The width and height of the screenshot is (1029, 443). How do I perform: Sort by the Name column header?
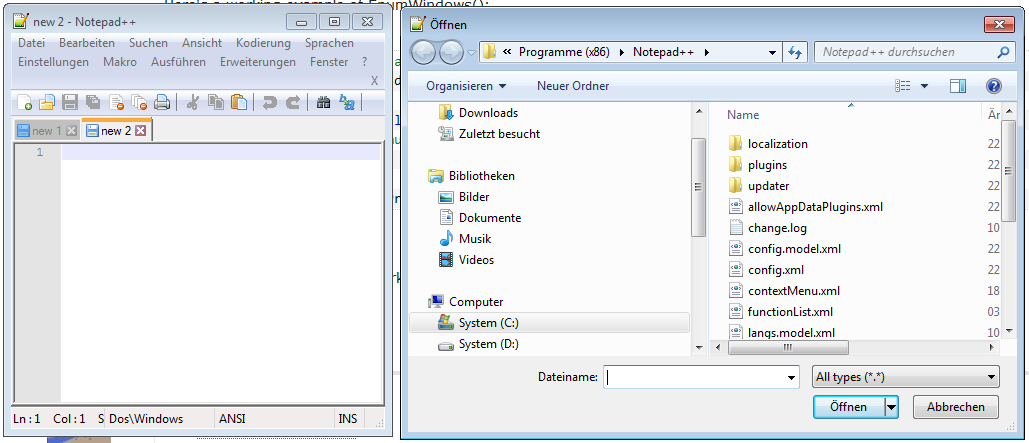pos(743,115)
